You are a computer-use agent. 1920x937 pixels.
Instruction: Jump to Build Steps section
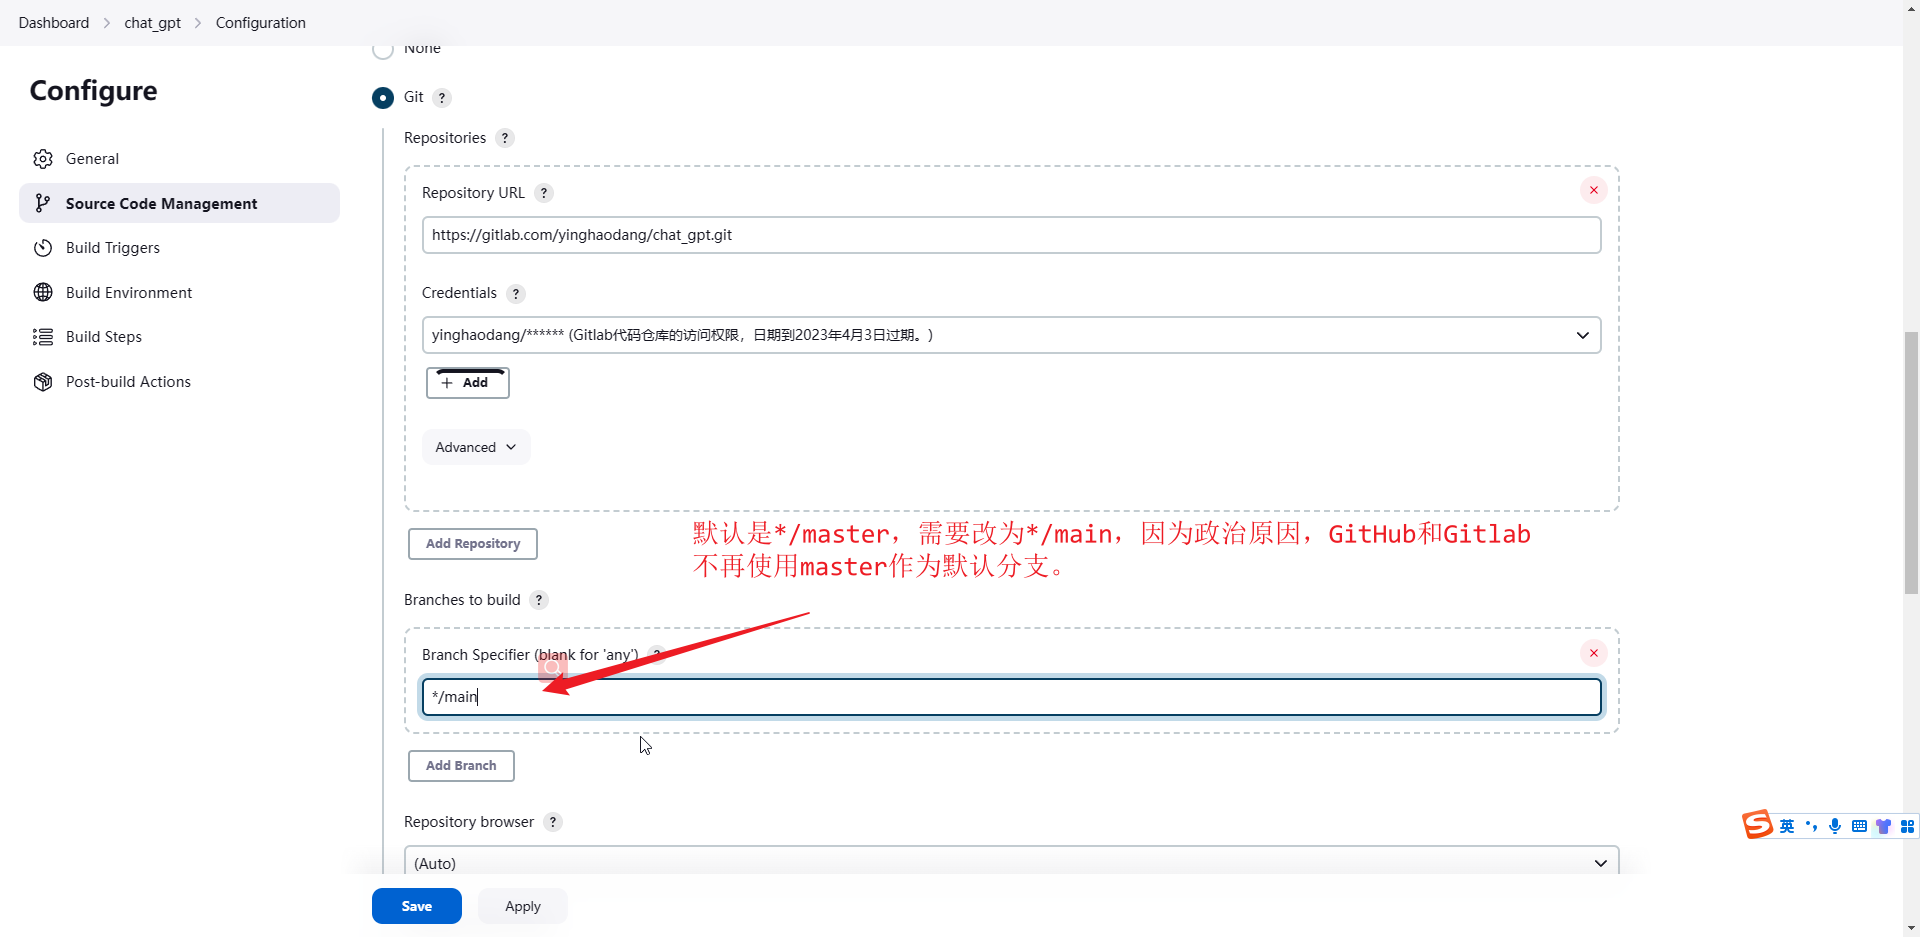tap(103, 337)
